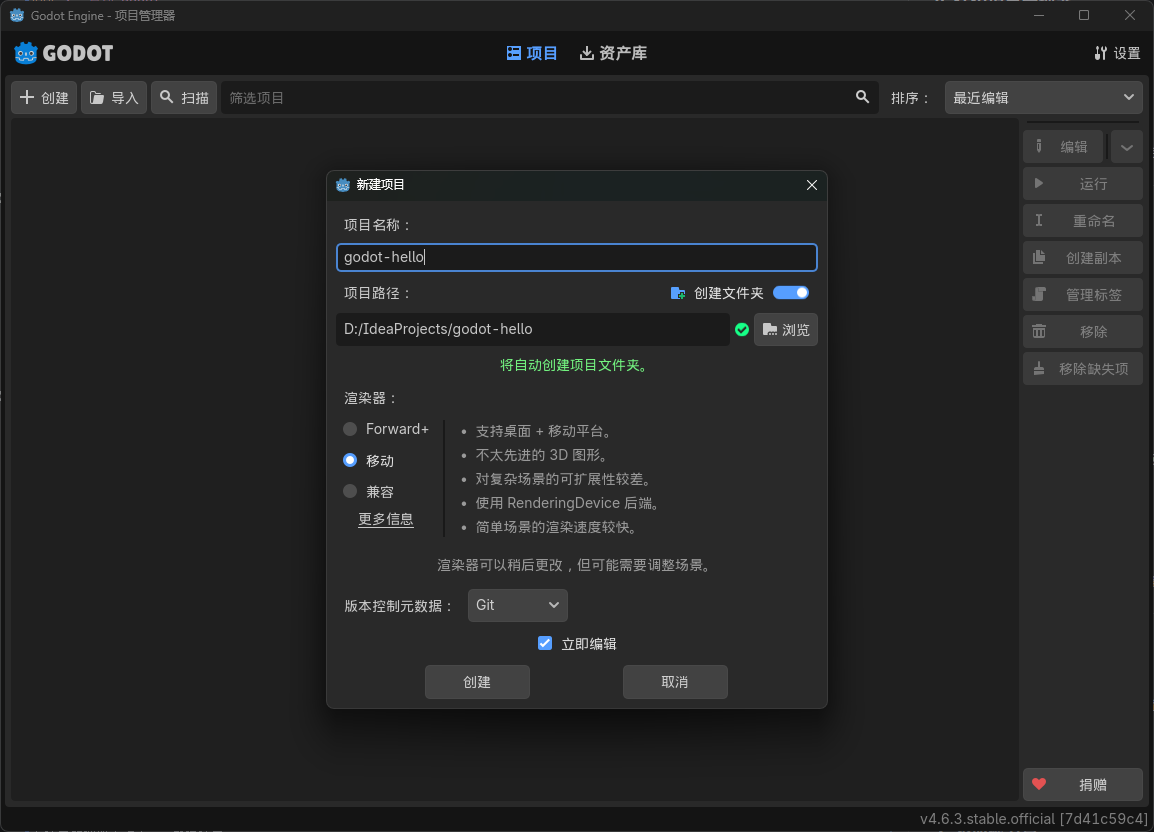
Task: Maximize the Godot Engine window
Action: tap(1084, 15)
